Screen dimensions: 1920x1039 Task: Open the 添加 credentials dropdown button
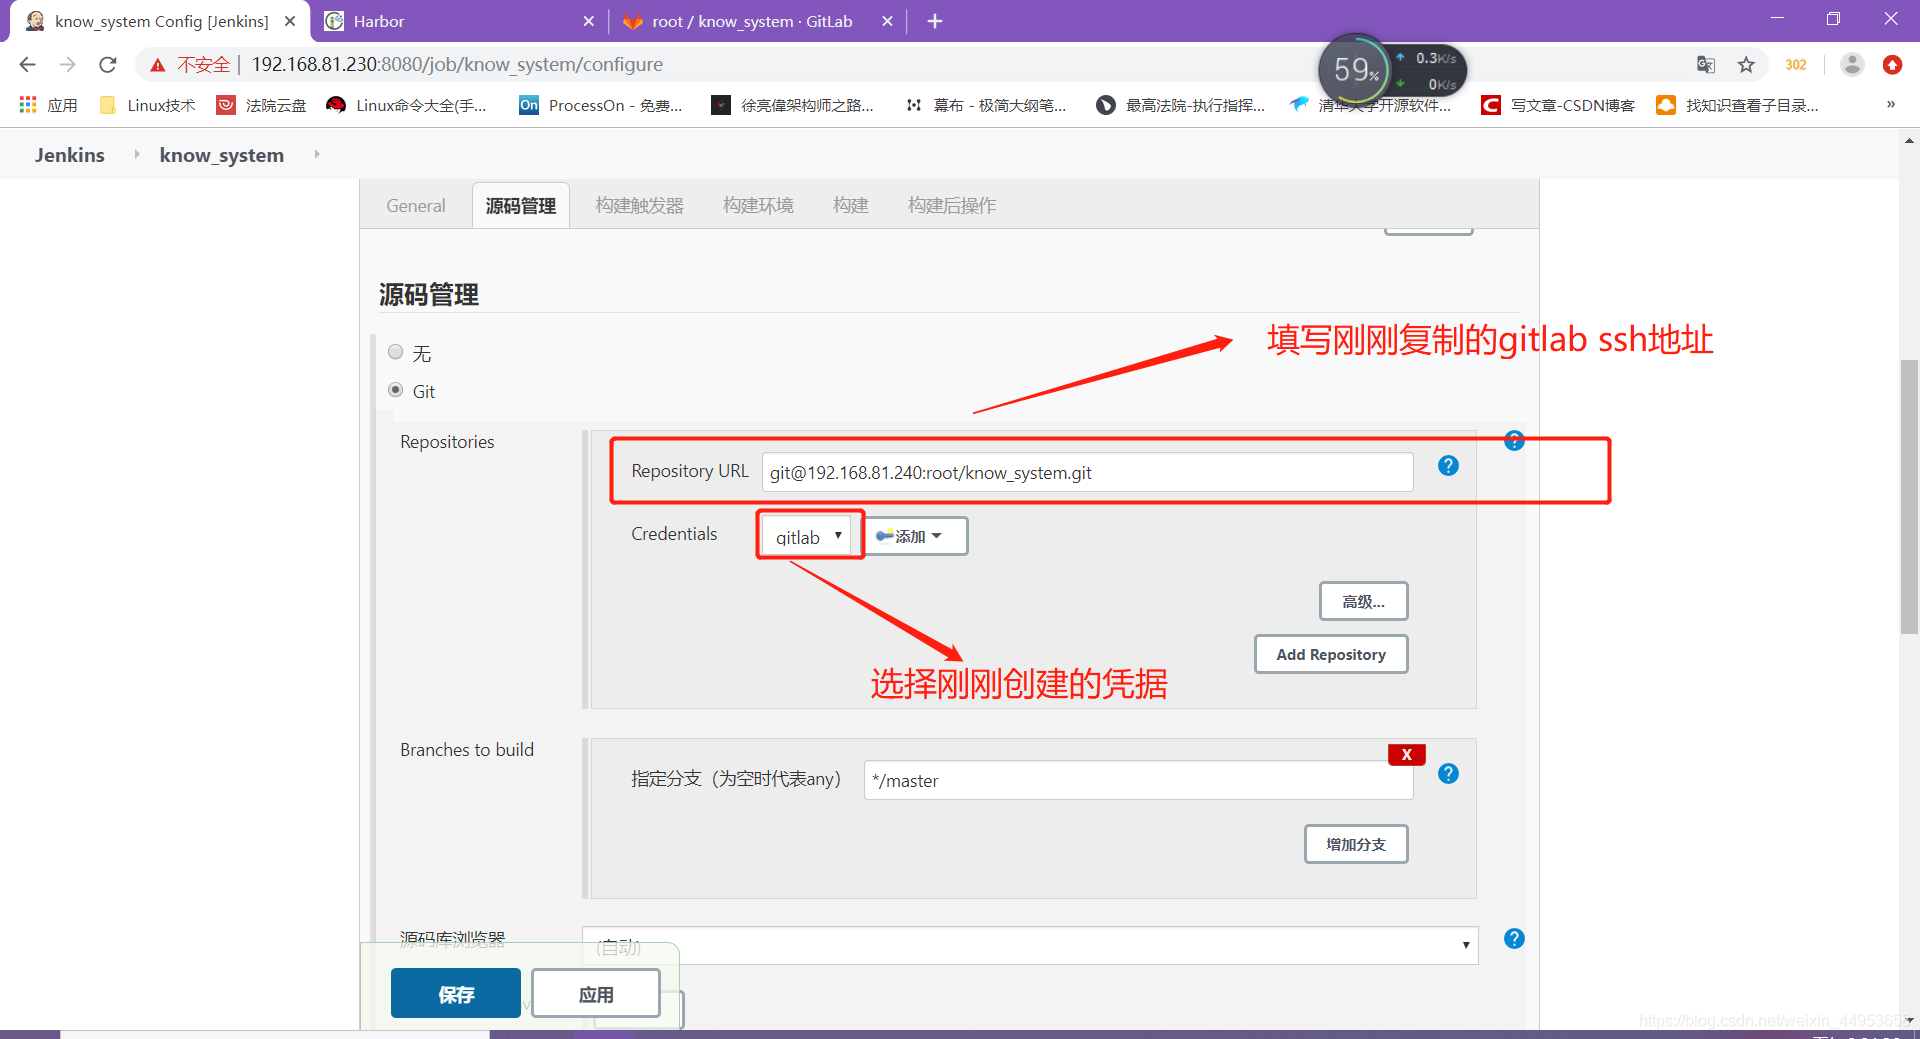[x=915, y=536]
